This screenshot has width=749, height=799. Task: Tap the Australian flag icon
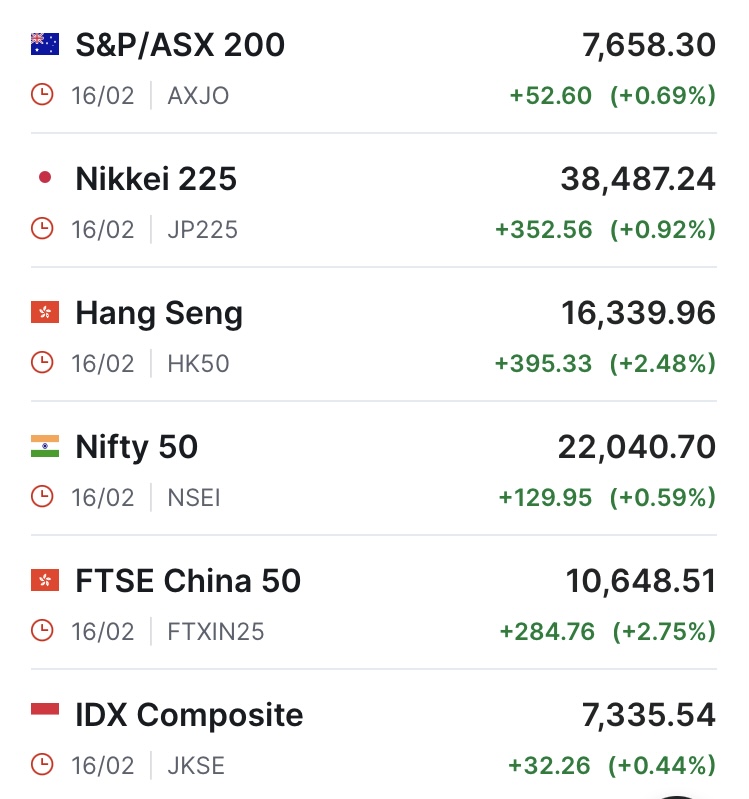tap(45, 45)
